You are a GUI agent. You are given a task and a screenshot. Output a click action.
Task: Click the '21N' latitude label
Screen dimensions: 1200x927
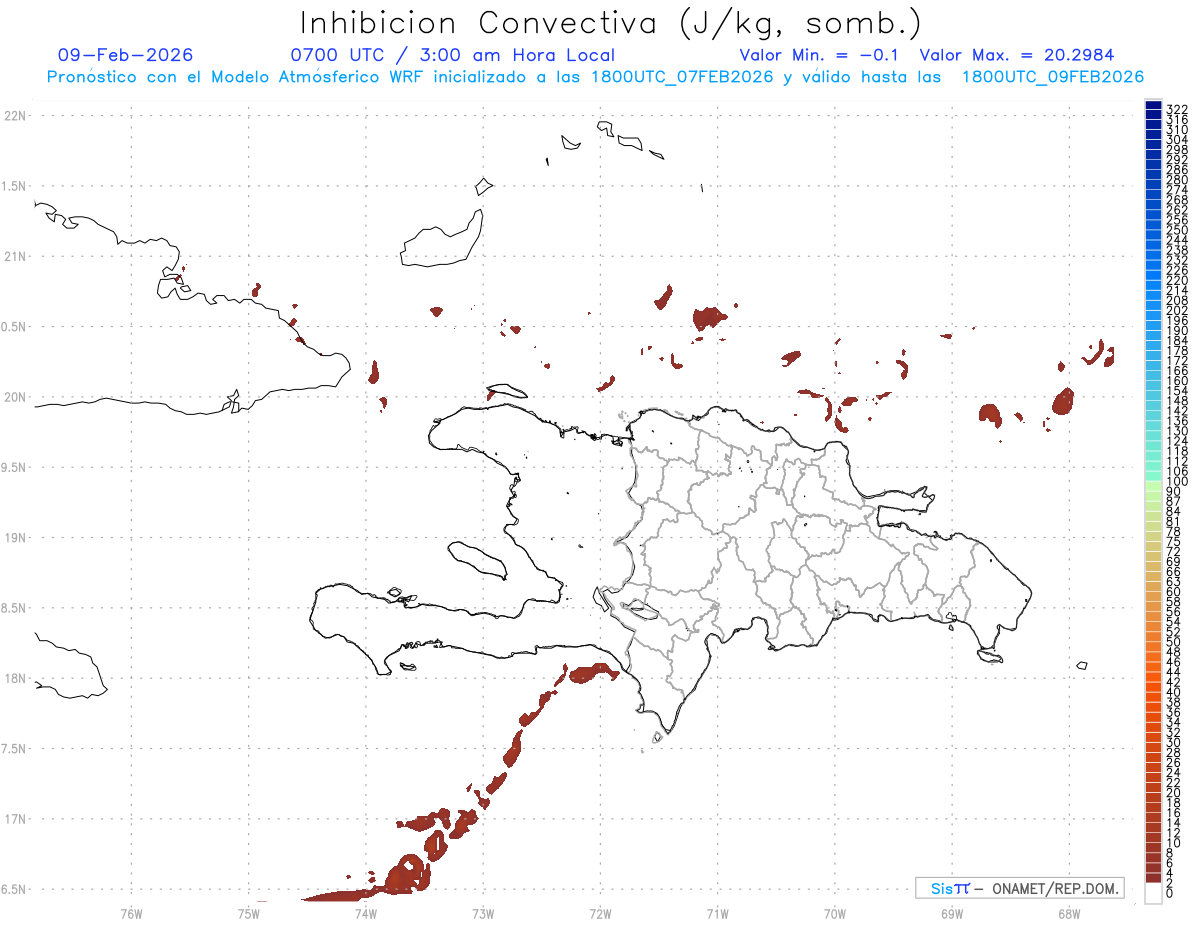click(14, 256)
